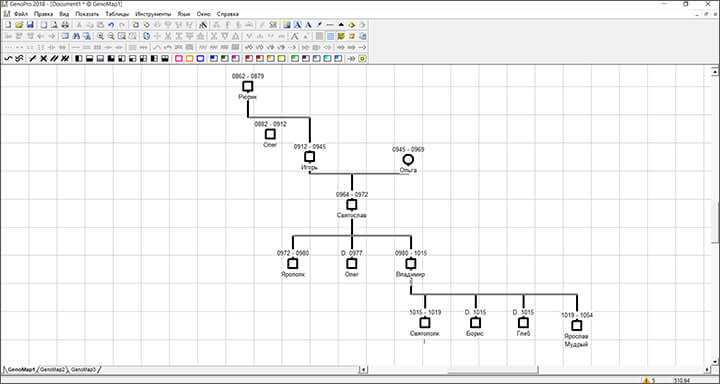720x384 pixels.
Task: Choose the blue outlined square color
Action: pos(200,58)
